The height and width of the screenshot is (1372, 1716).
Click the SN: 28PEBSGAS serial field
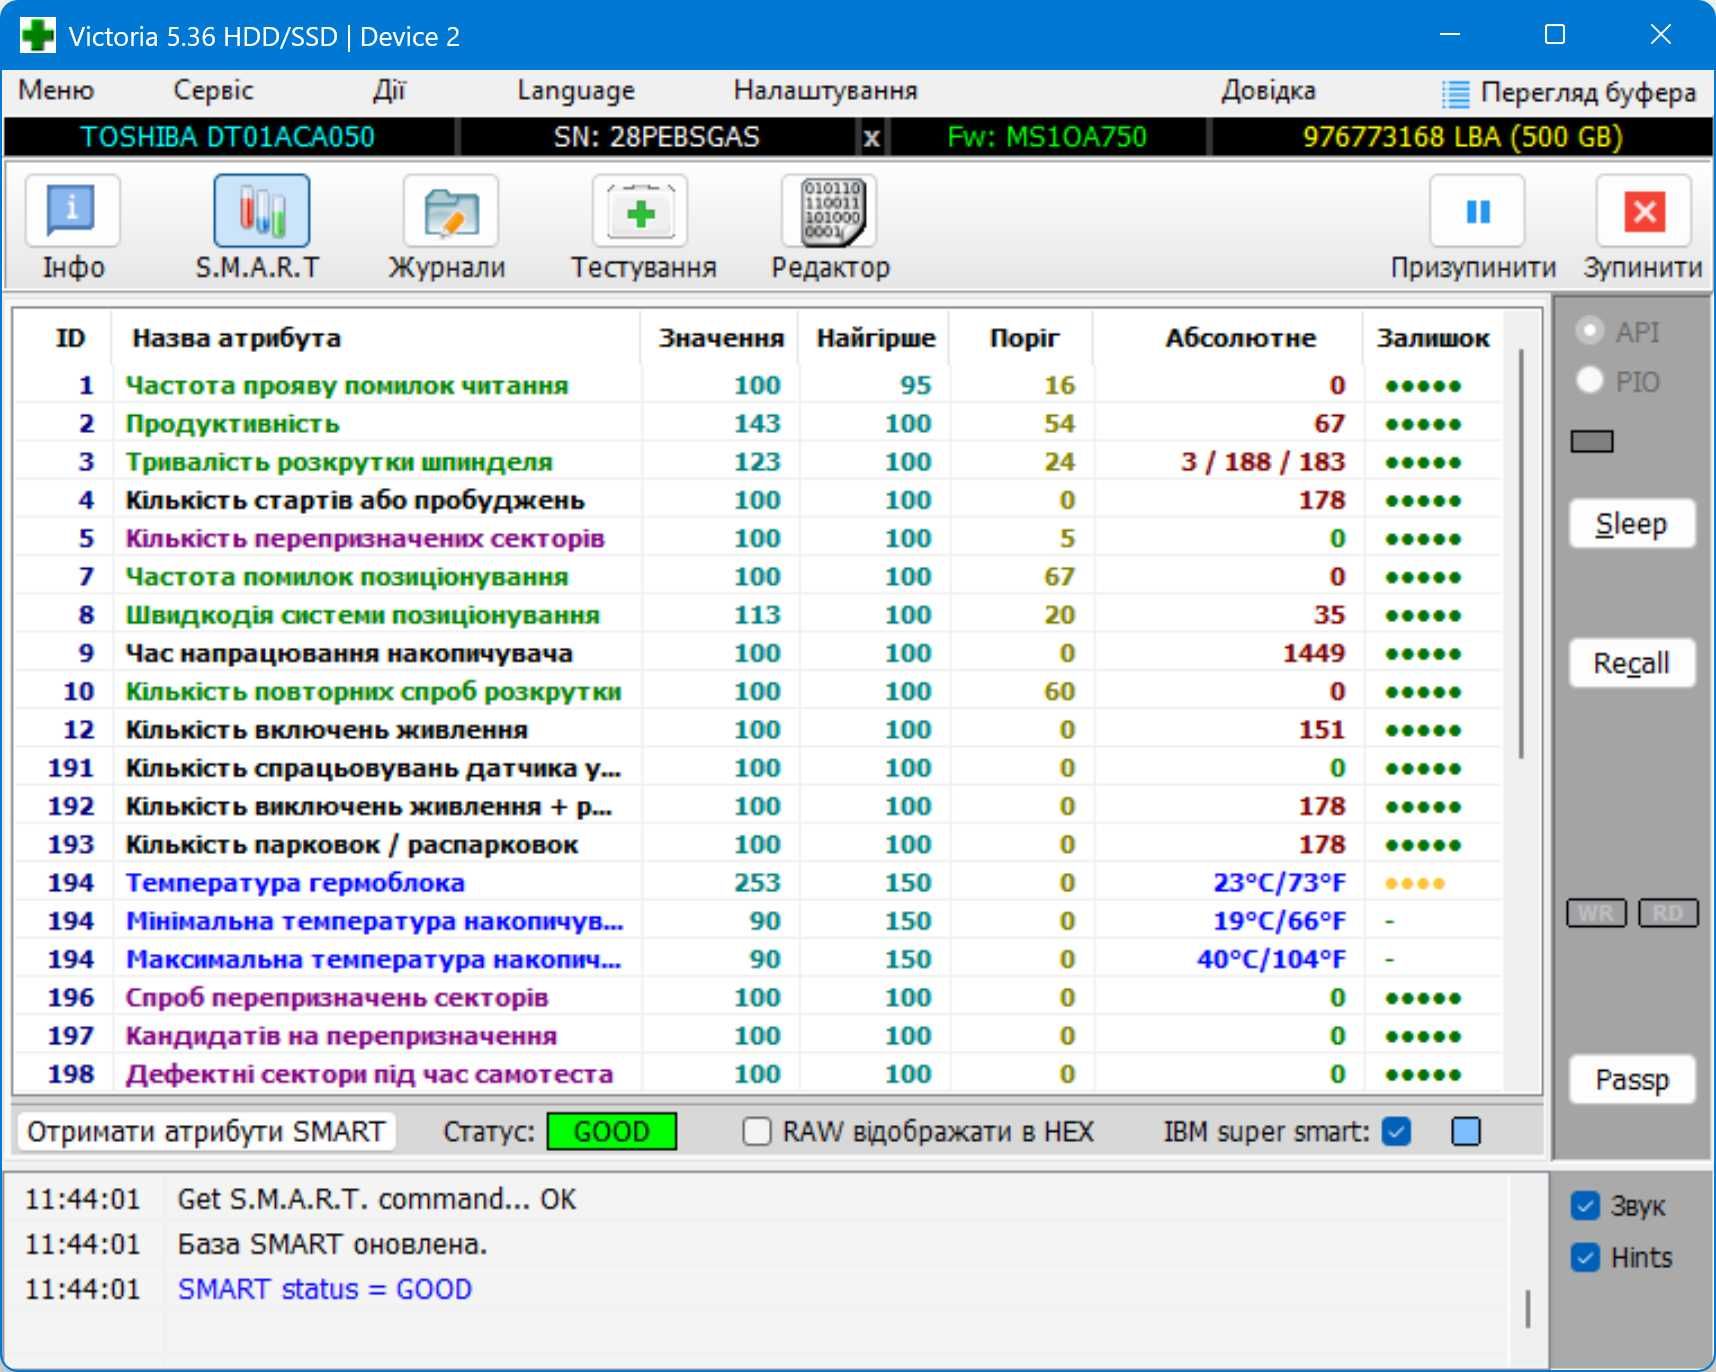tap(657, 137)
